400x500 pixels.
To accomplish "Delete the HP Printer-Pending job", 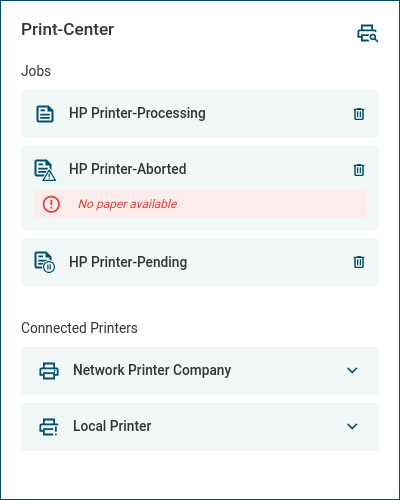I will (359, 262).
